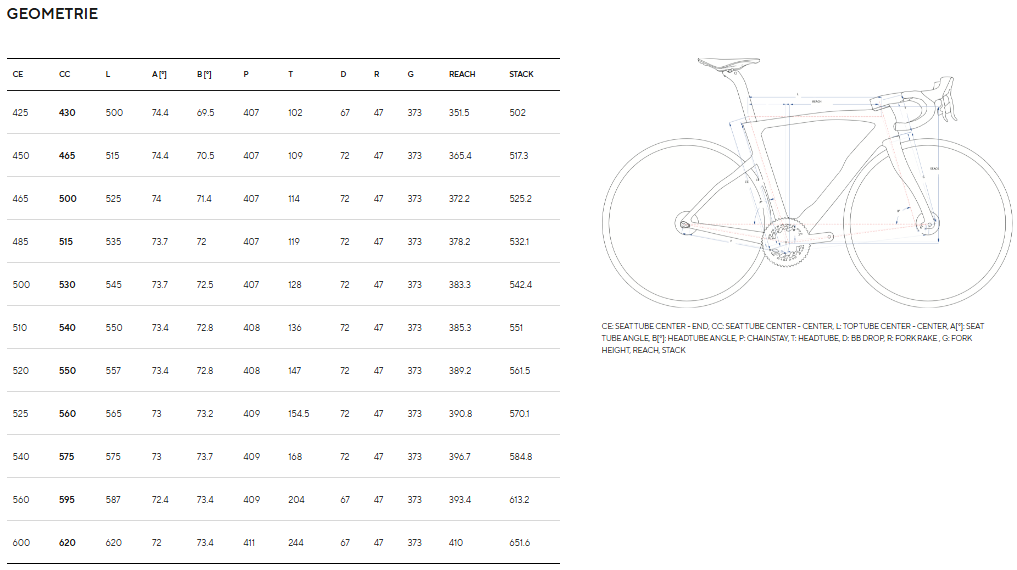Select the A[°] seat angle header

pyautogui.click(x=159, y=75)
